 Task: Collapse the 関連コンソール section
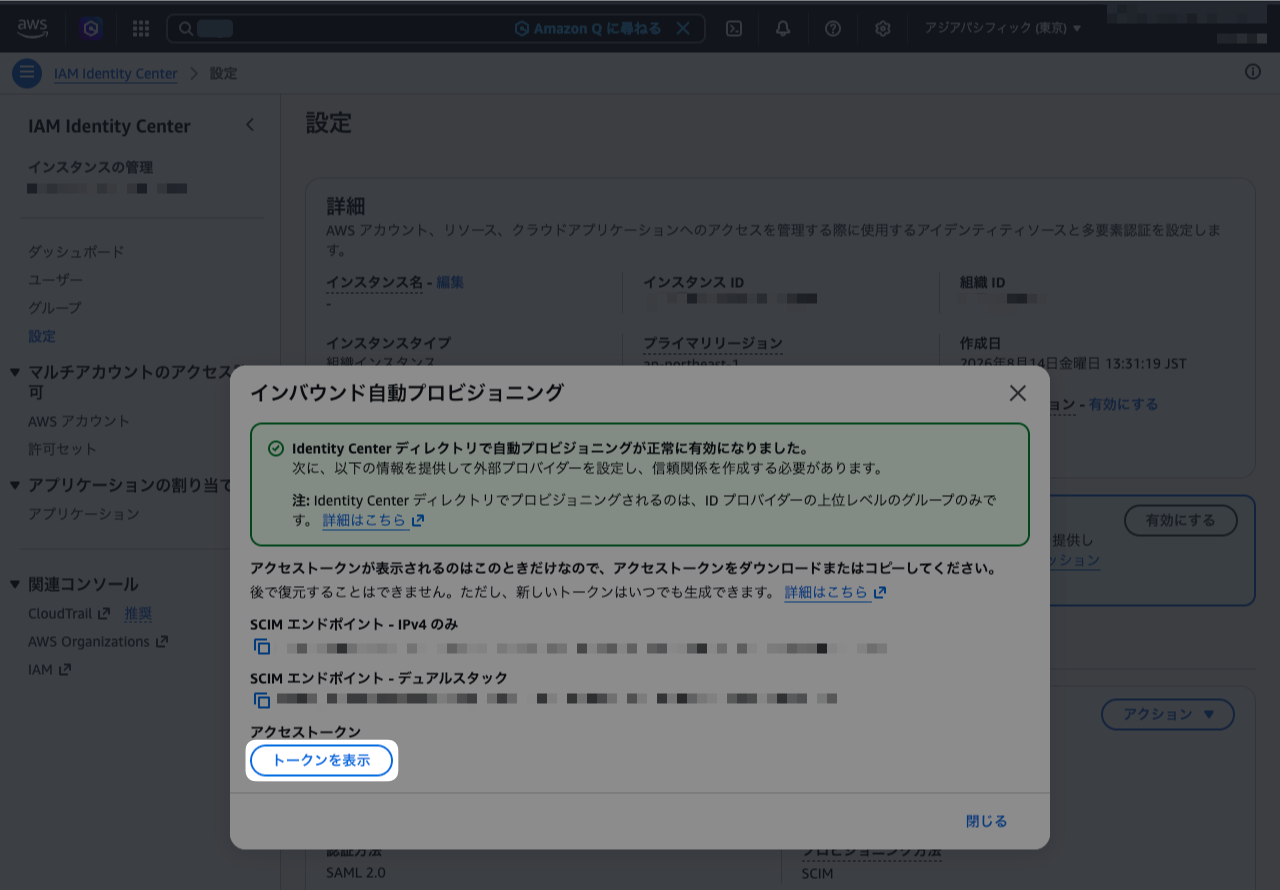tap(15, 584)
